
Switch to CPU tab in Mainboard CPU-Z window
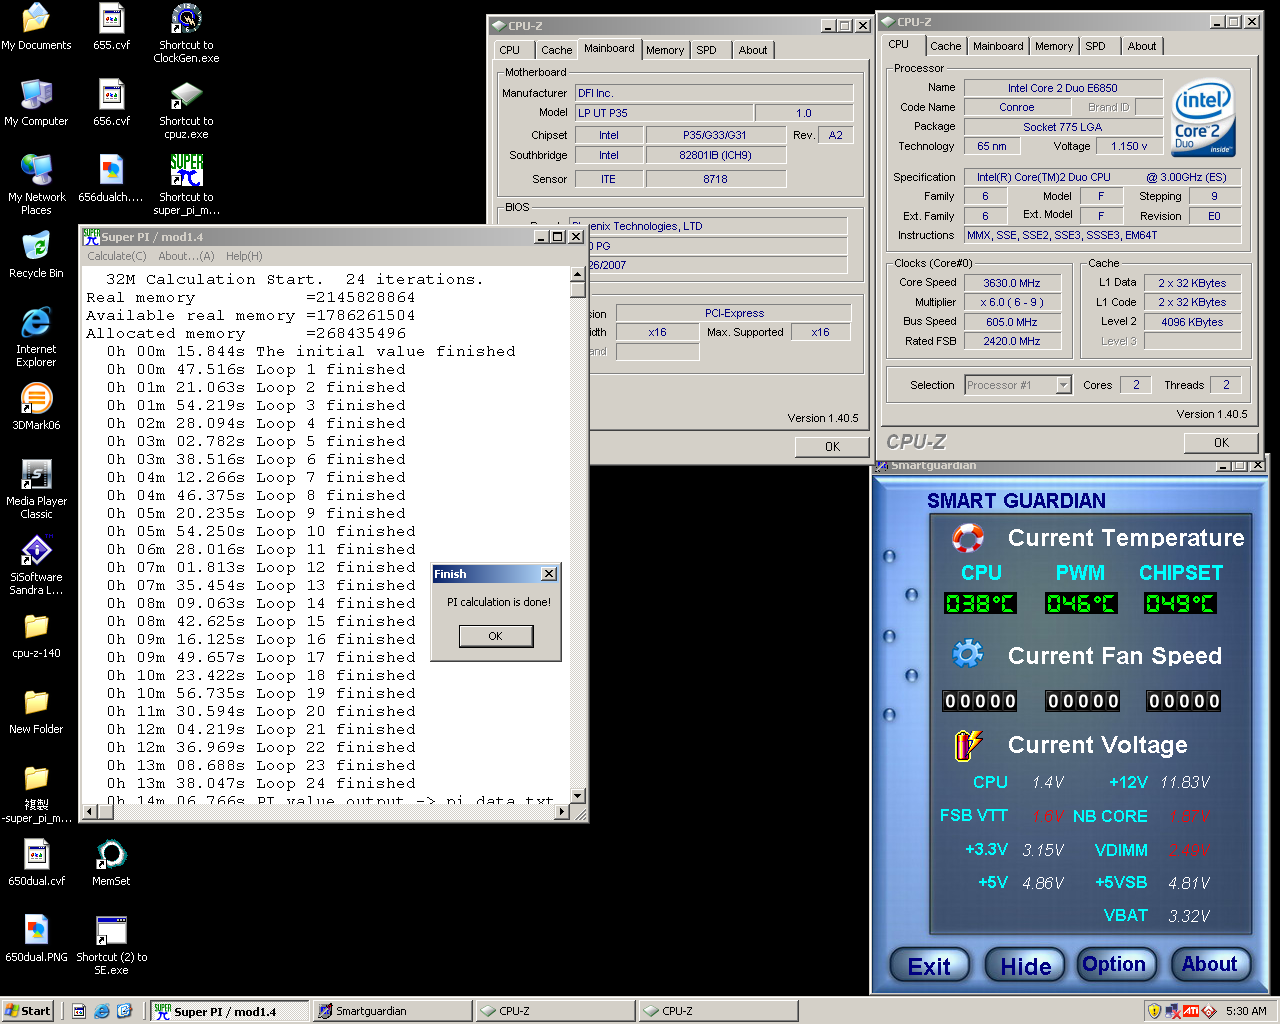pos(510,50)
